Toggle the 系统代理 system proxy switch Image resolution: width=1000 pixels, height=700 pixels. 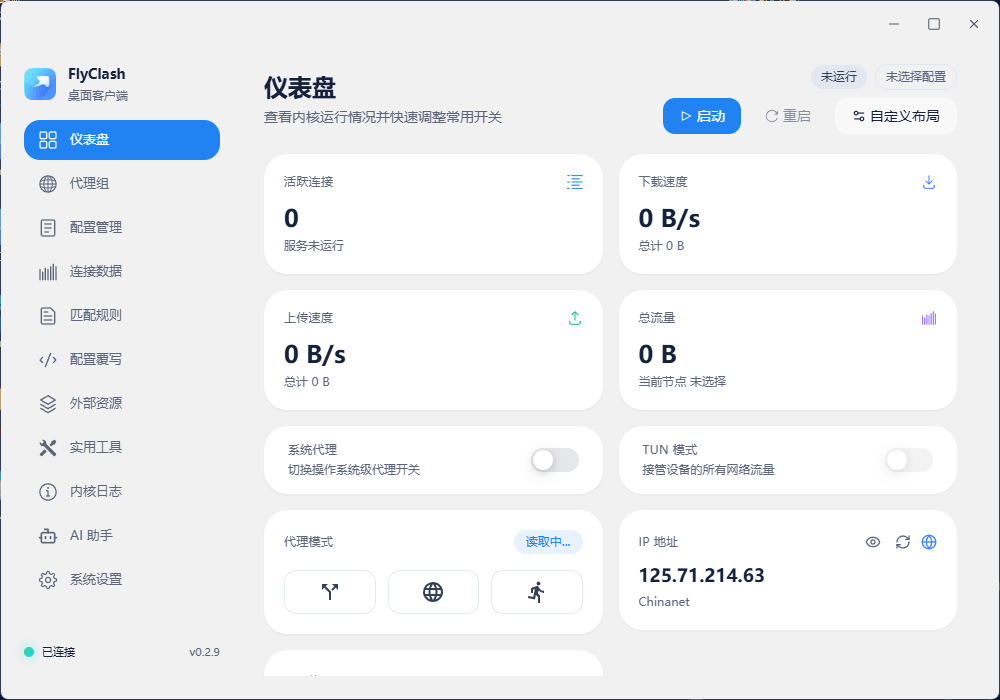click(555, 460)
